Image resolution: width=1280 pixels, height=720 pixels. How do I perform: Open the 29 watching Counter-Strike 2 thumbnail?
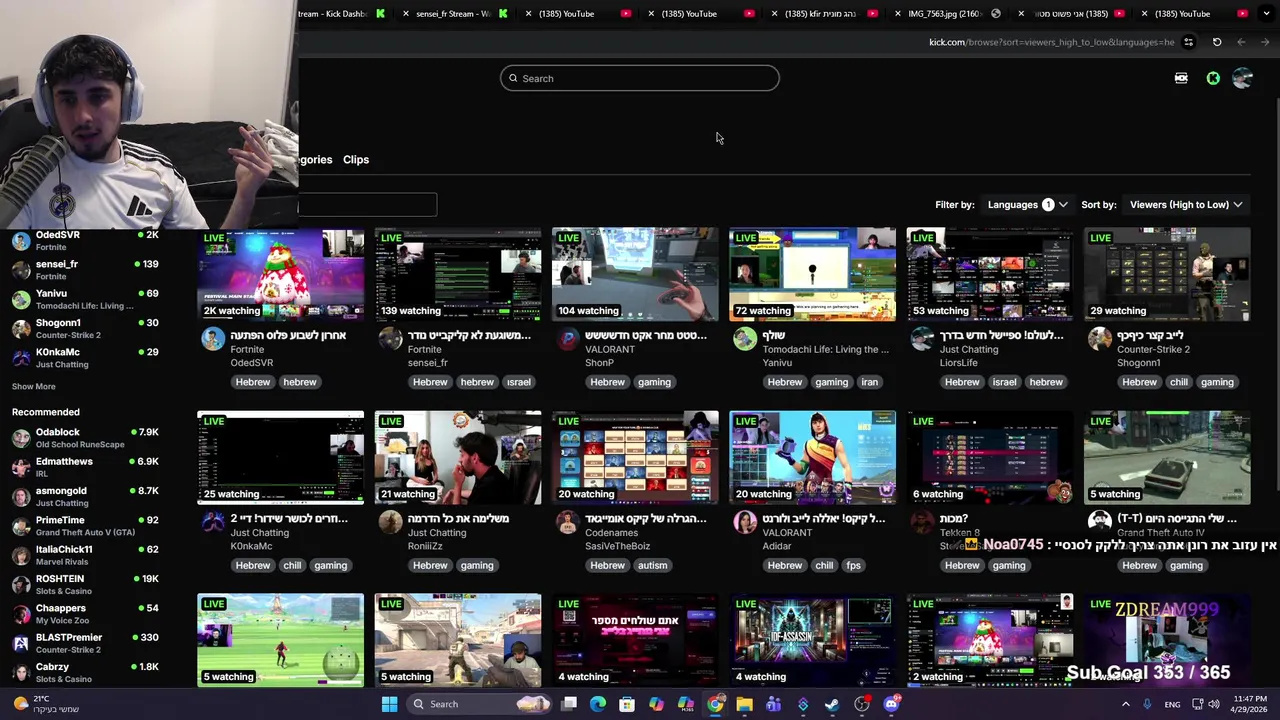coord(1167,274)
